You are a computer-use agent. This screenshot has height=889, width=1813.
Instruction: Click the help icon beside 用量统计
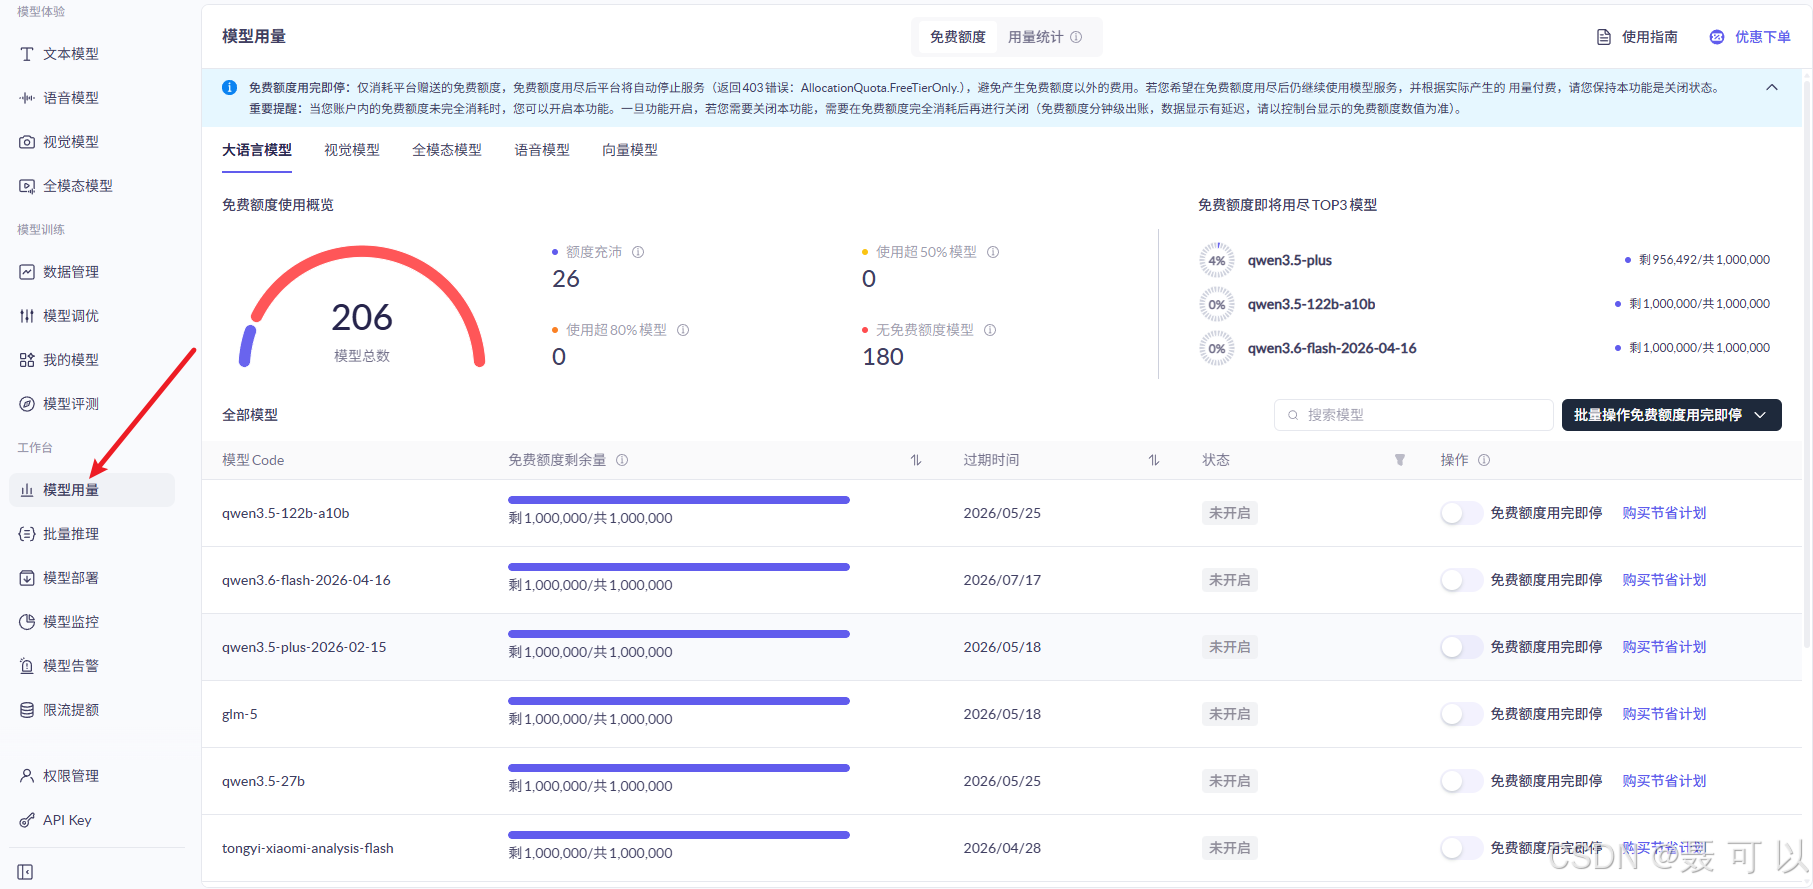click(x=1076, y=37)
